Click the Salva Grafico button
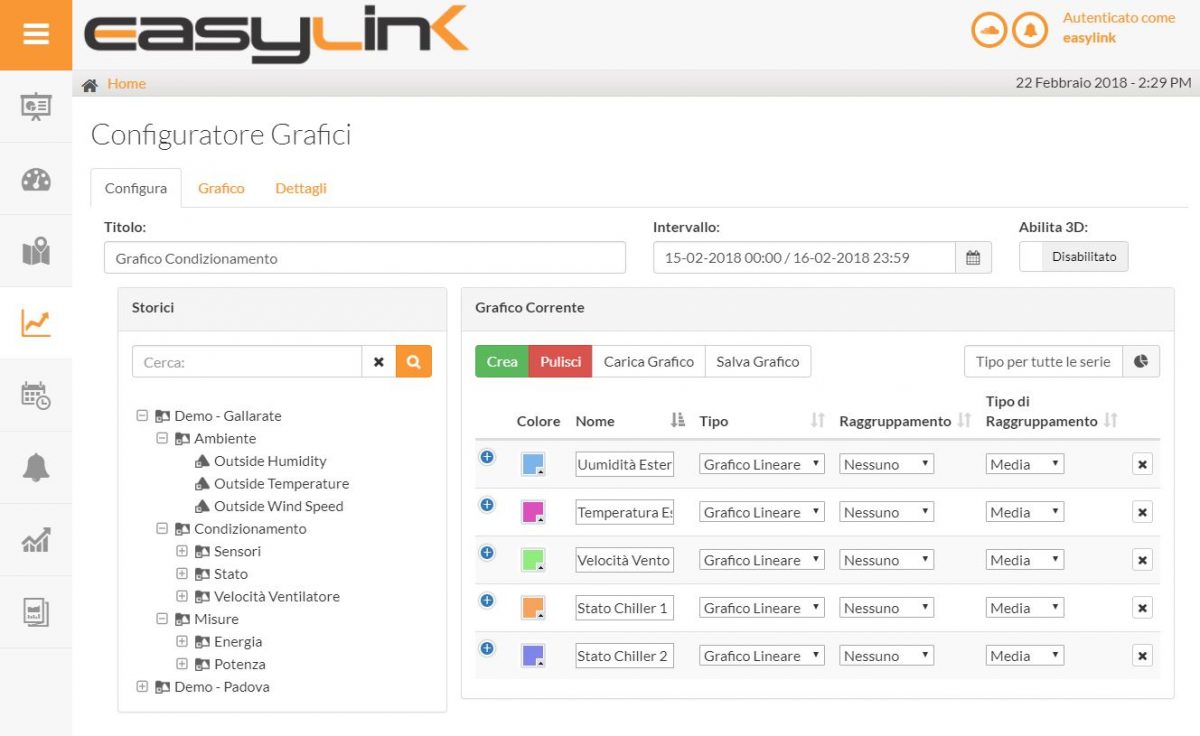Image resolution: width=1200 pixels, height=736 pixels. tap(758, 361)
